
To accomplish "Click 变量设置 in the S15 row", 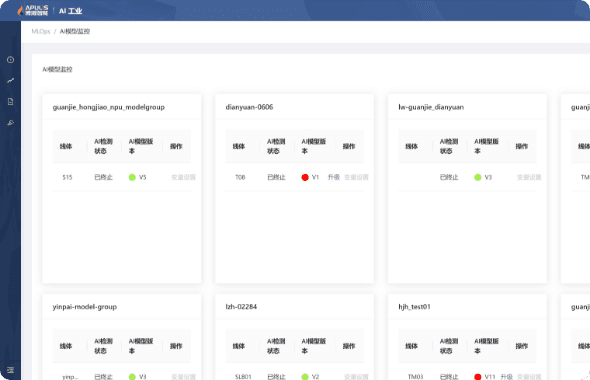I will point(183,177).
